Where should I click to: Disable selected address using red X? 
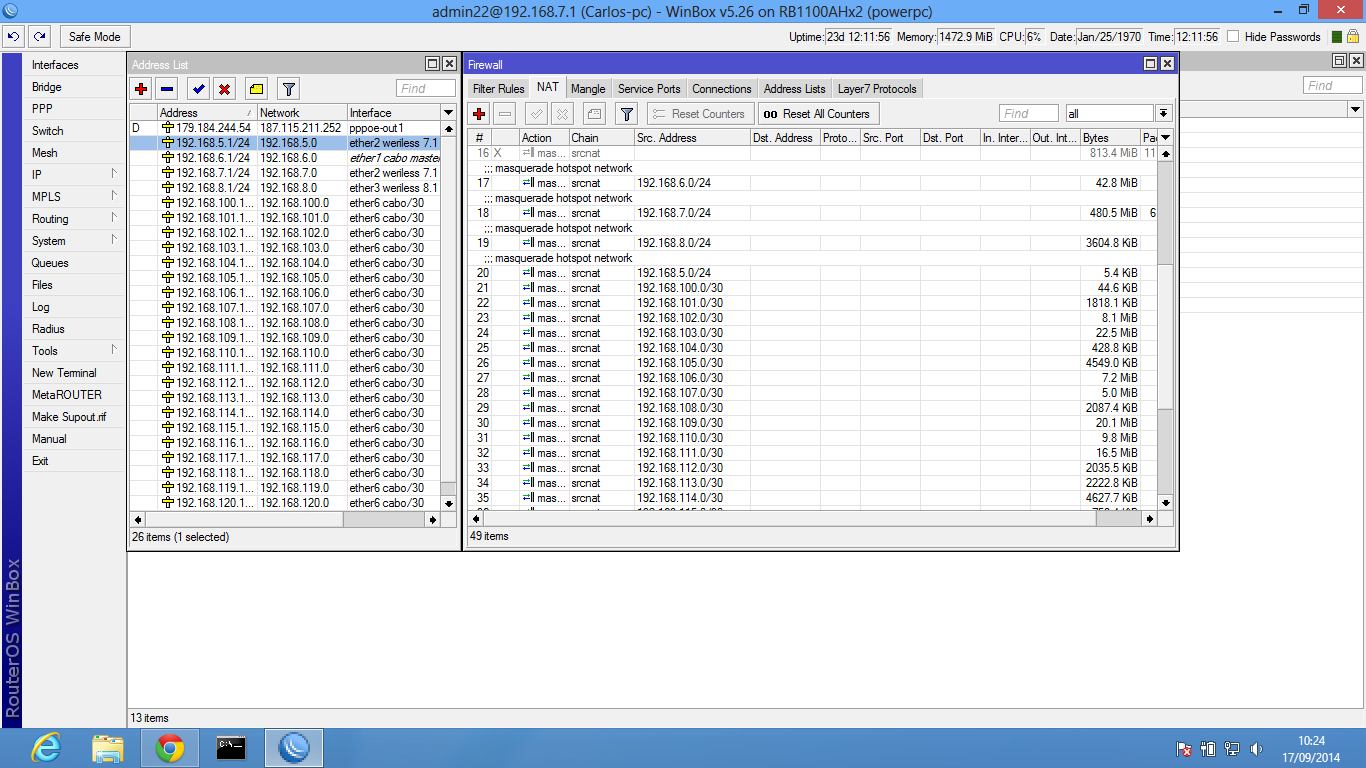tap(225, 89)
